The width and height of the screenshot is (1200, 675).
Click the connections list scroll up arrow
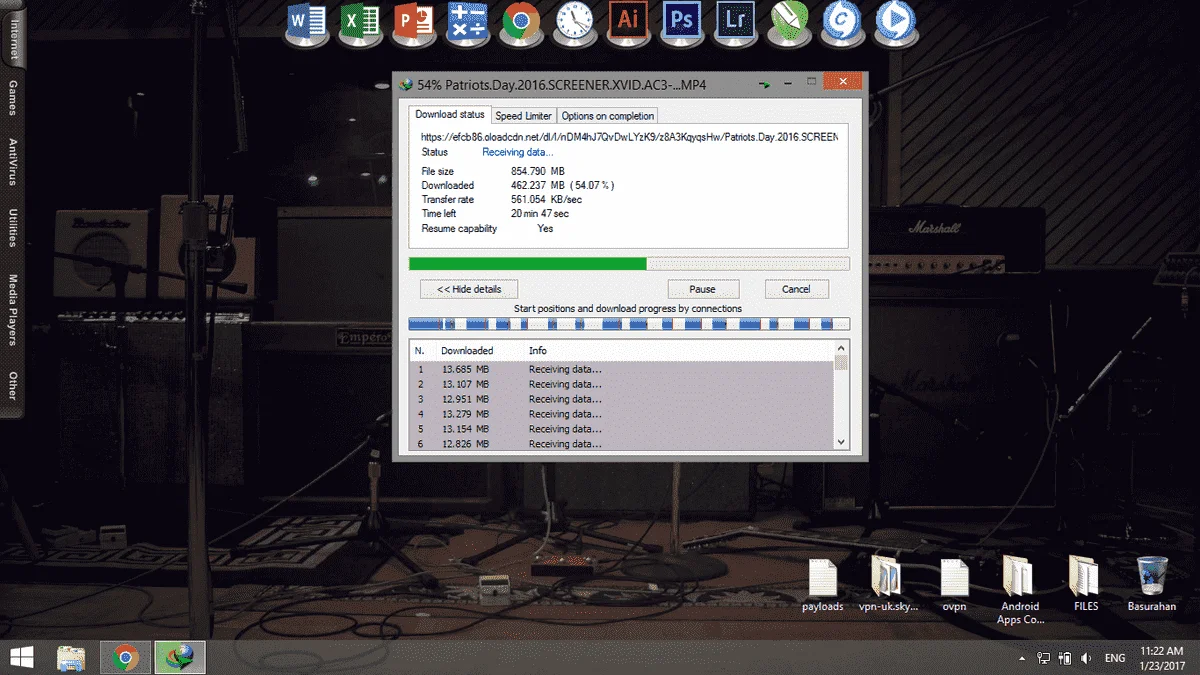pyautogui.click(x=841, y=347)
